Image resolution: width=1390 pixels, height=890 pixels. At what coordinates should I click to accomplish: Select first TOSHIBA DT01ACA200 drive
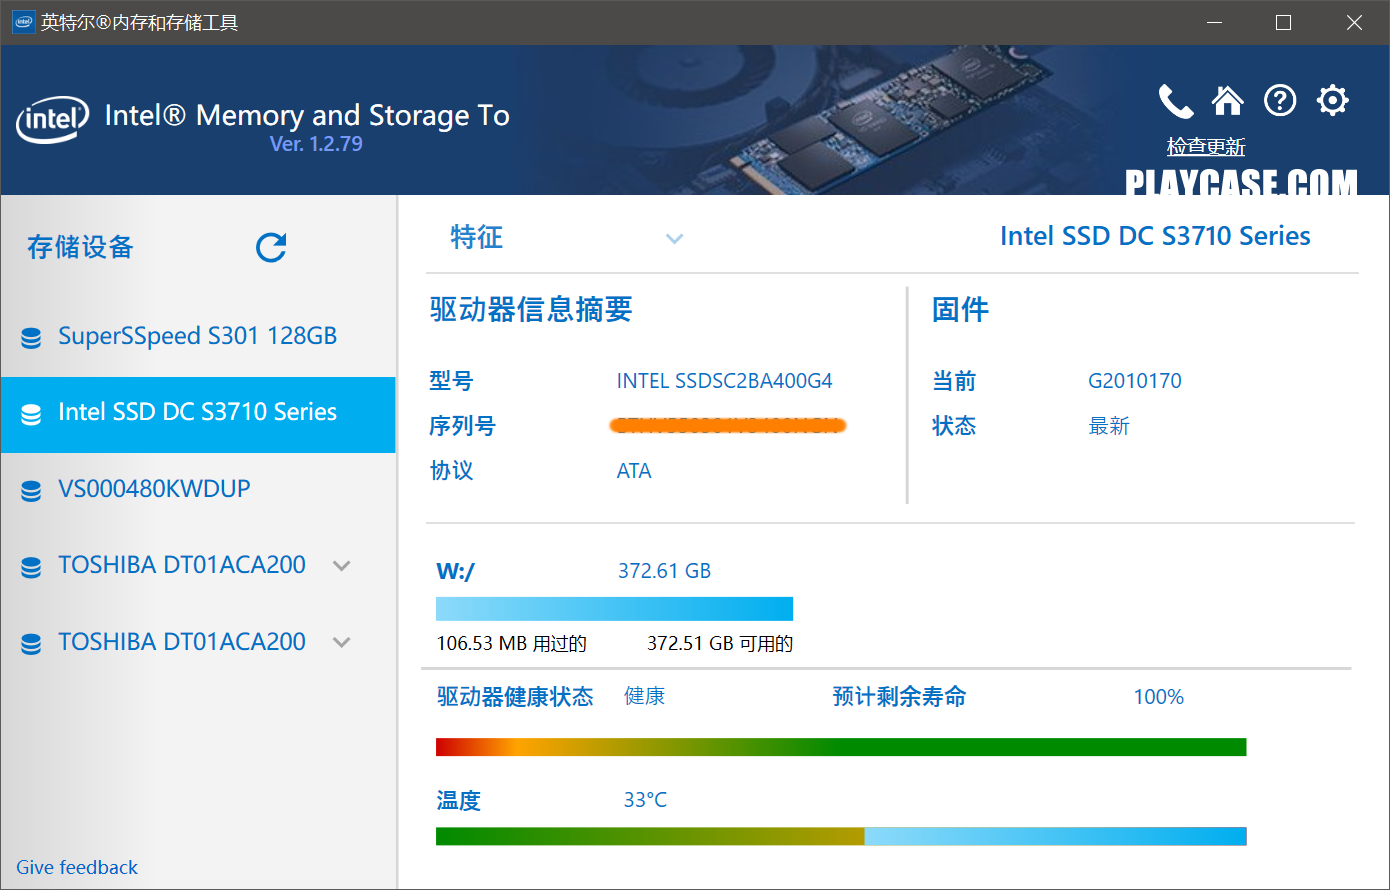[x=198, y=566]
